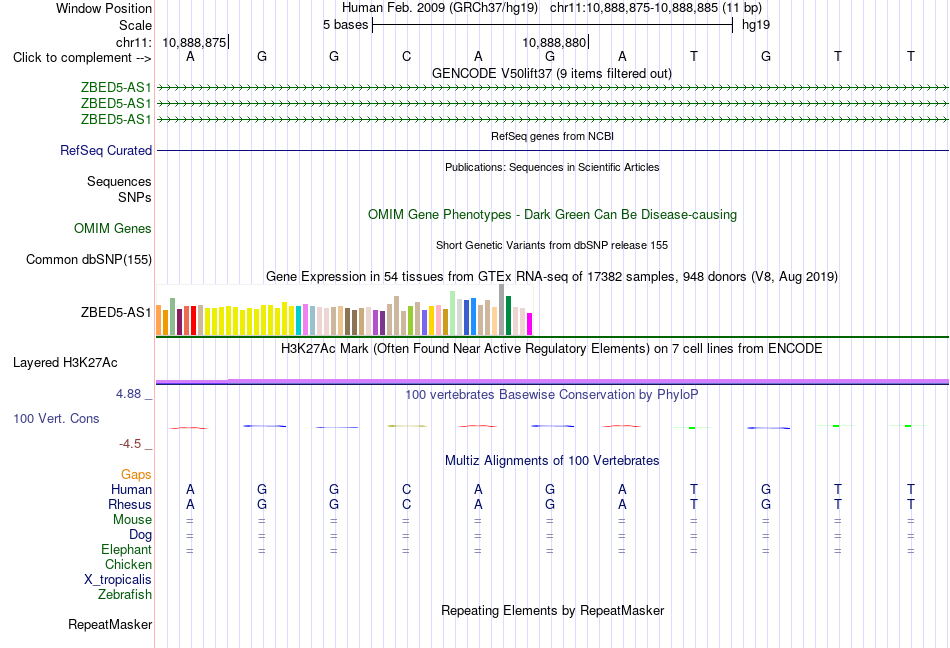
Task: Click the purple H3K27Ac signal bar
Action: [552, 381]
